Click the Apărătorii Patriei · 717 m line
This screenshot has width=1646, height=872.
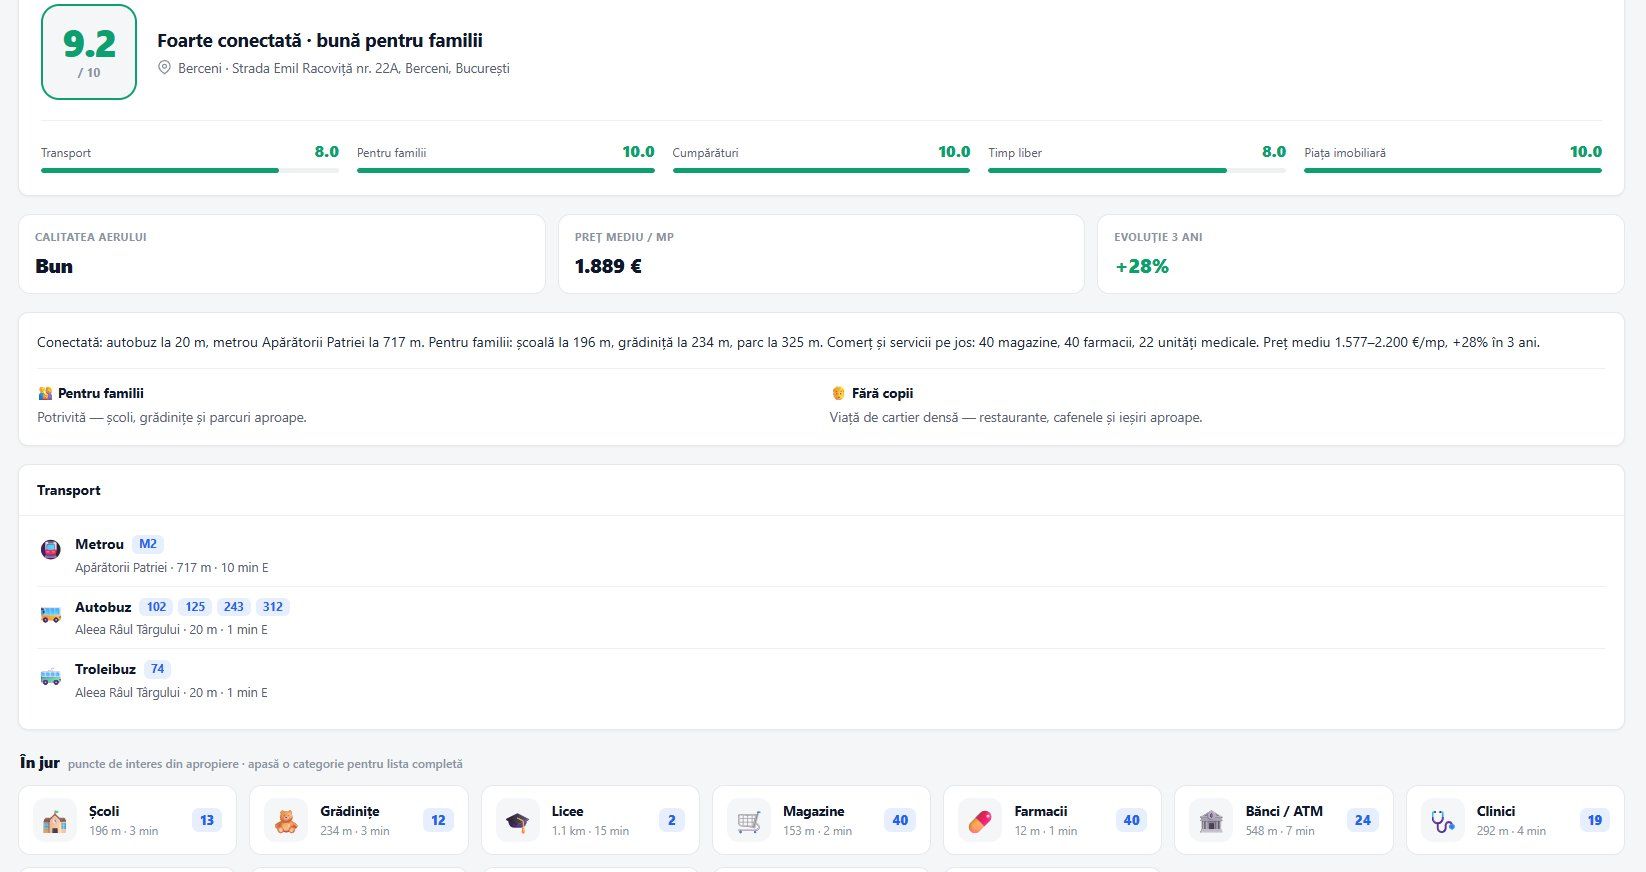pos(172,568)
